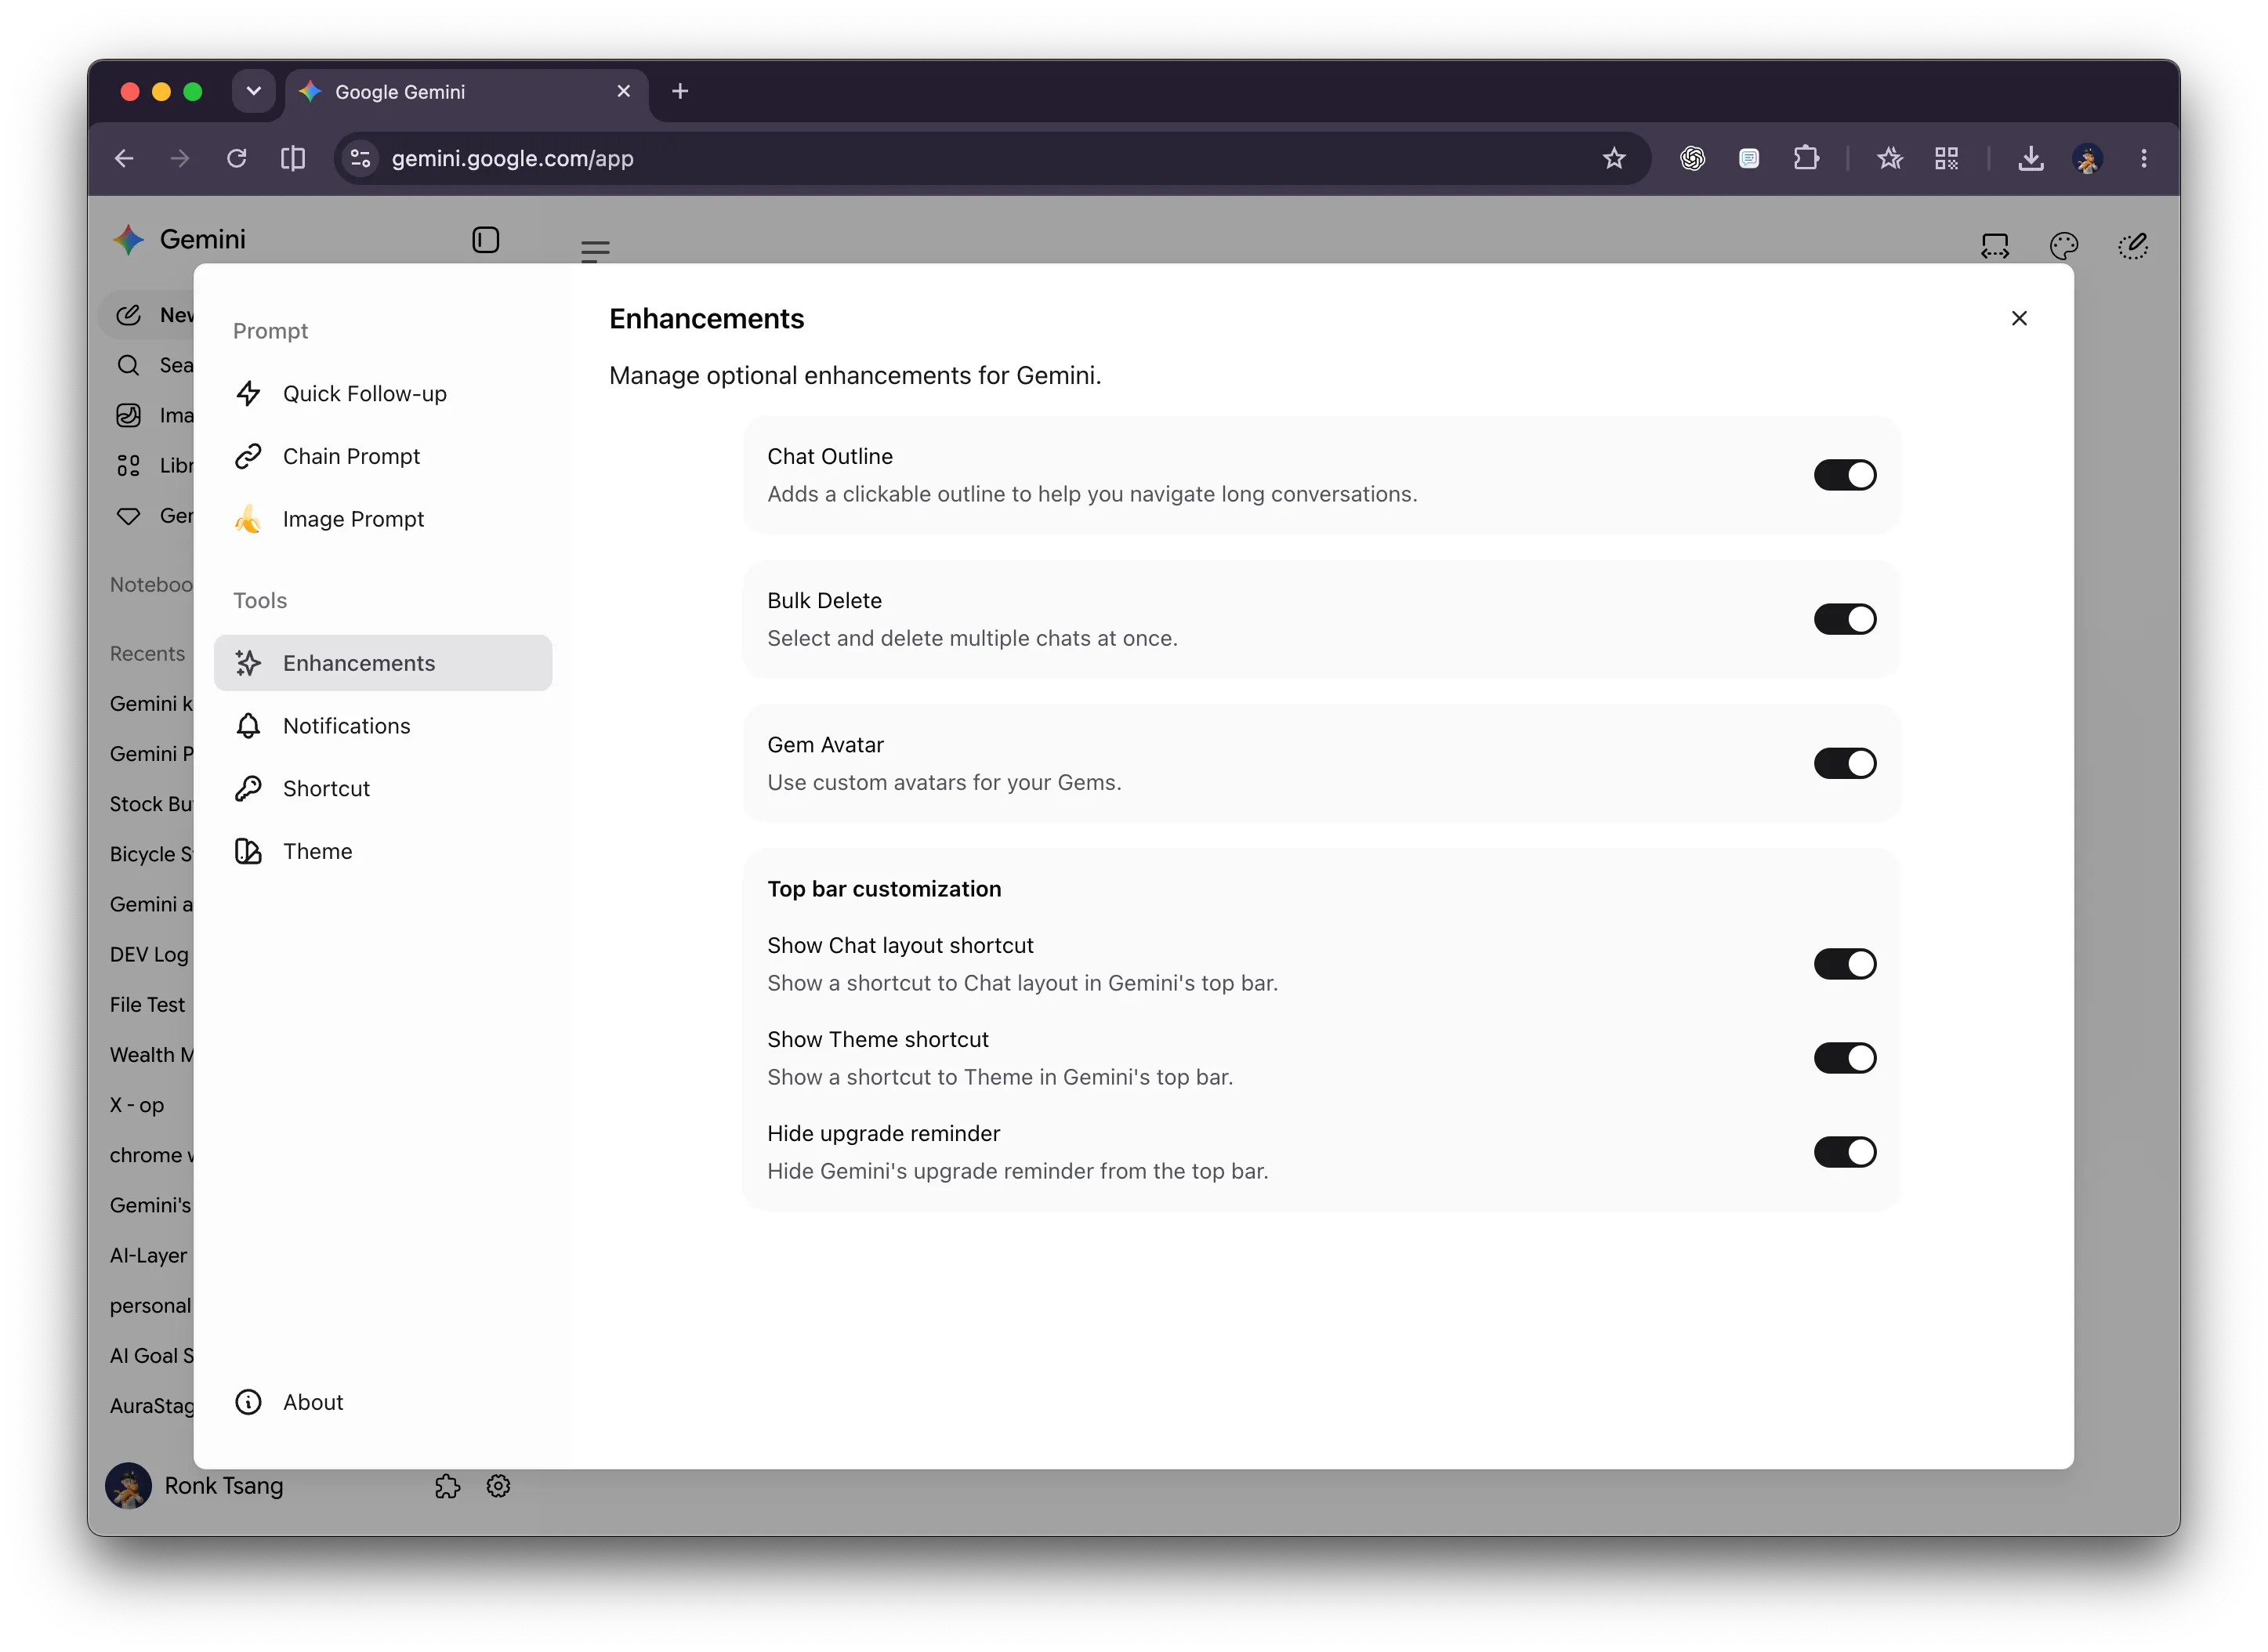Screen dimensions: 2268x1652
Task: Open Quick Follow-up settings
Action: click(383, 393)
